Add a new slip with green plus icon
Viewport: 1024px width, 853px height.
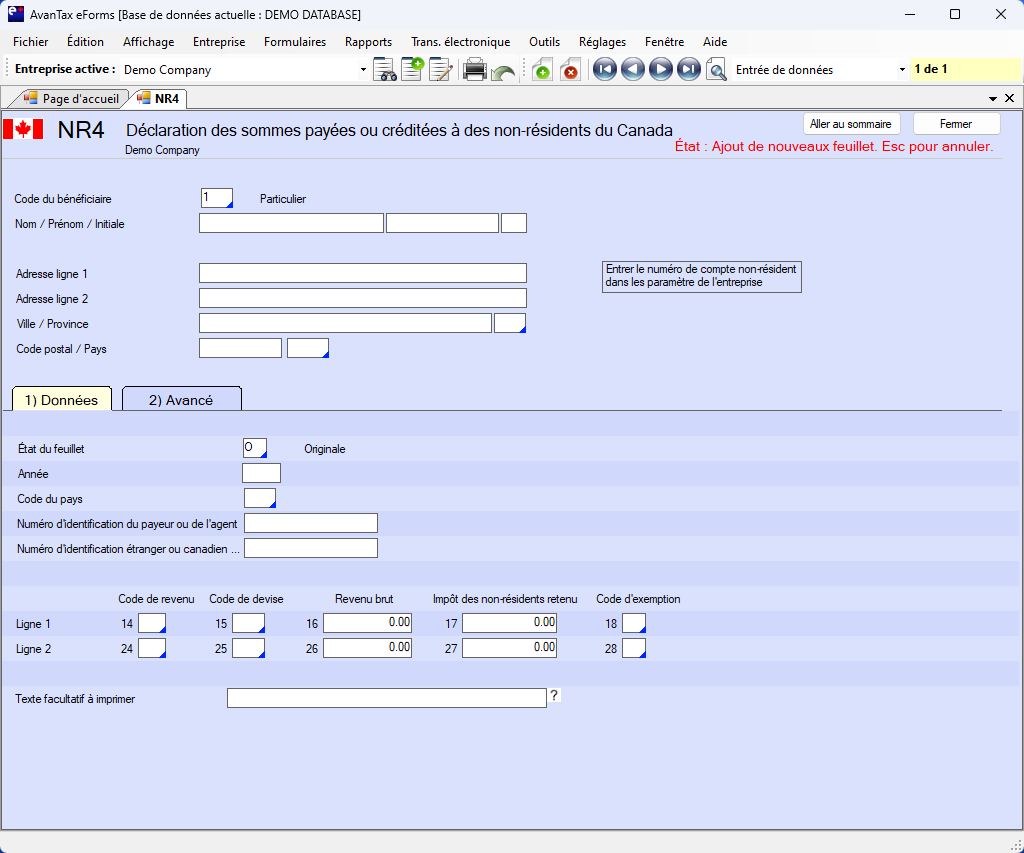click(x=542, y=70)
